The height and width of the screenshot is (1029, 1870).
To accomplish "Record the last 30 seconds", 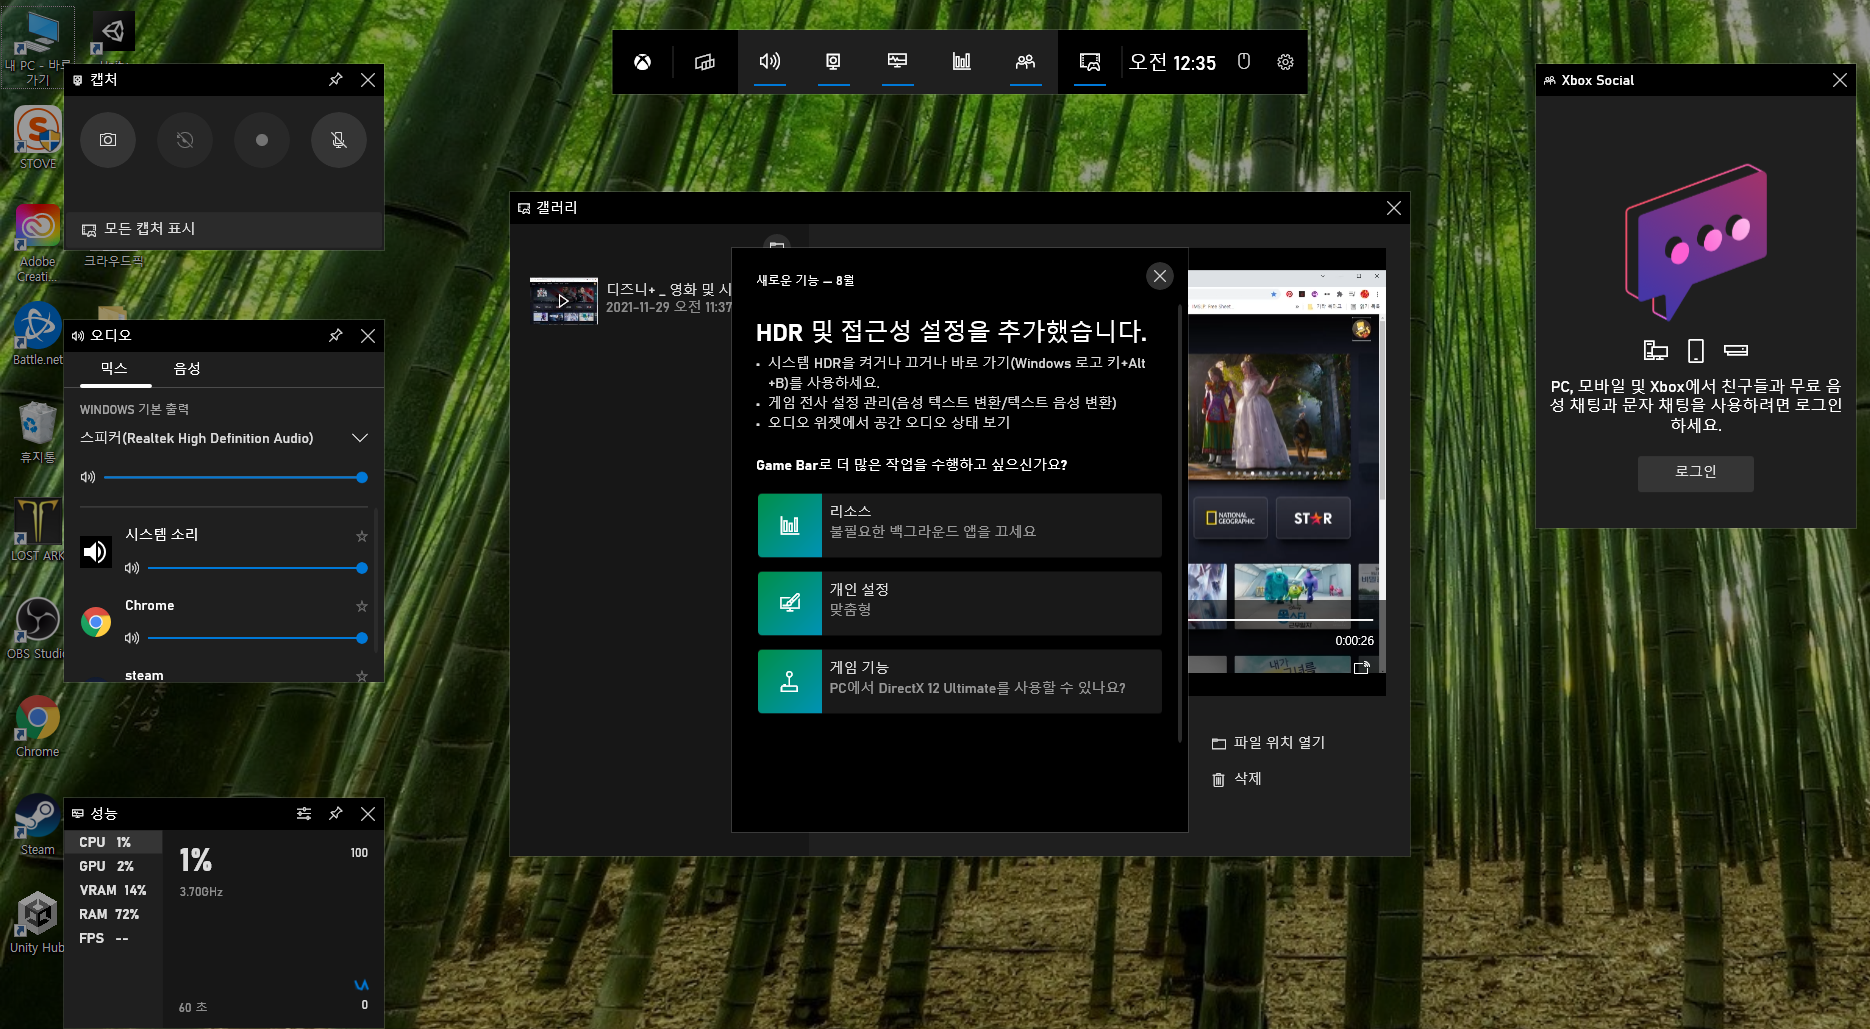I will 185,140.
